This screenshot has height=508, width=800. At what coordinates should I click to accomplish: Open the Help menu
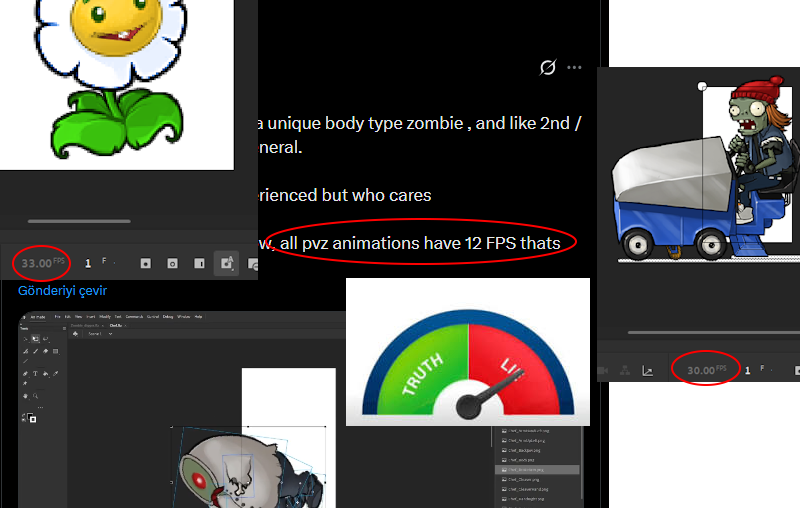198,317
